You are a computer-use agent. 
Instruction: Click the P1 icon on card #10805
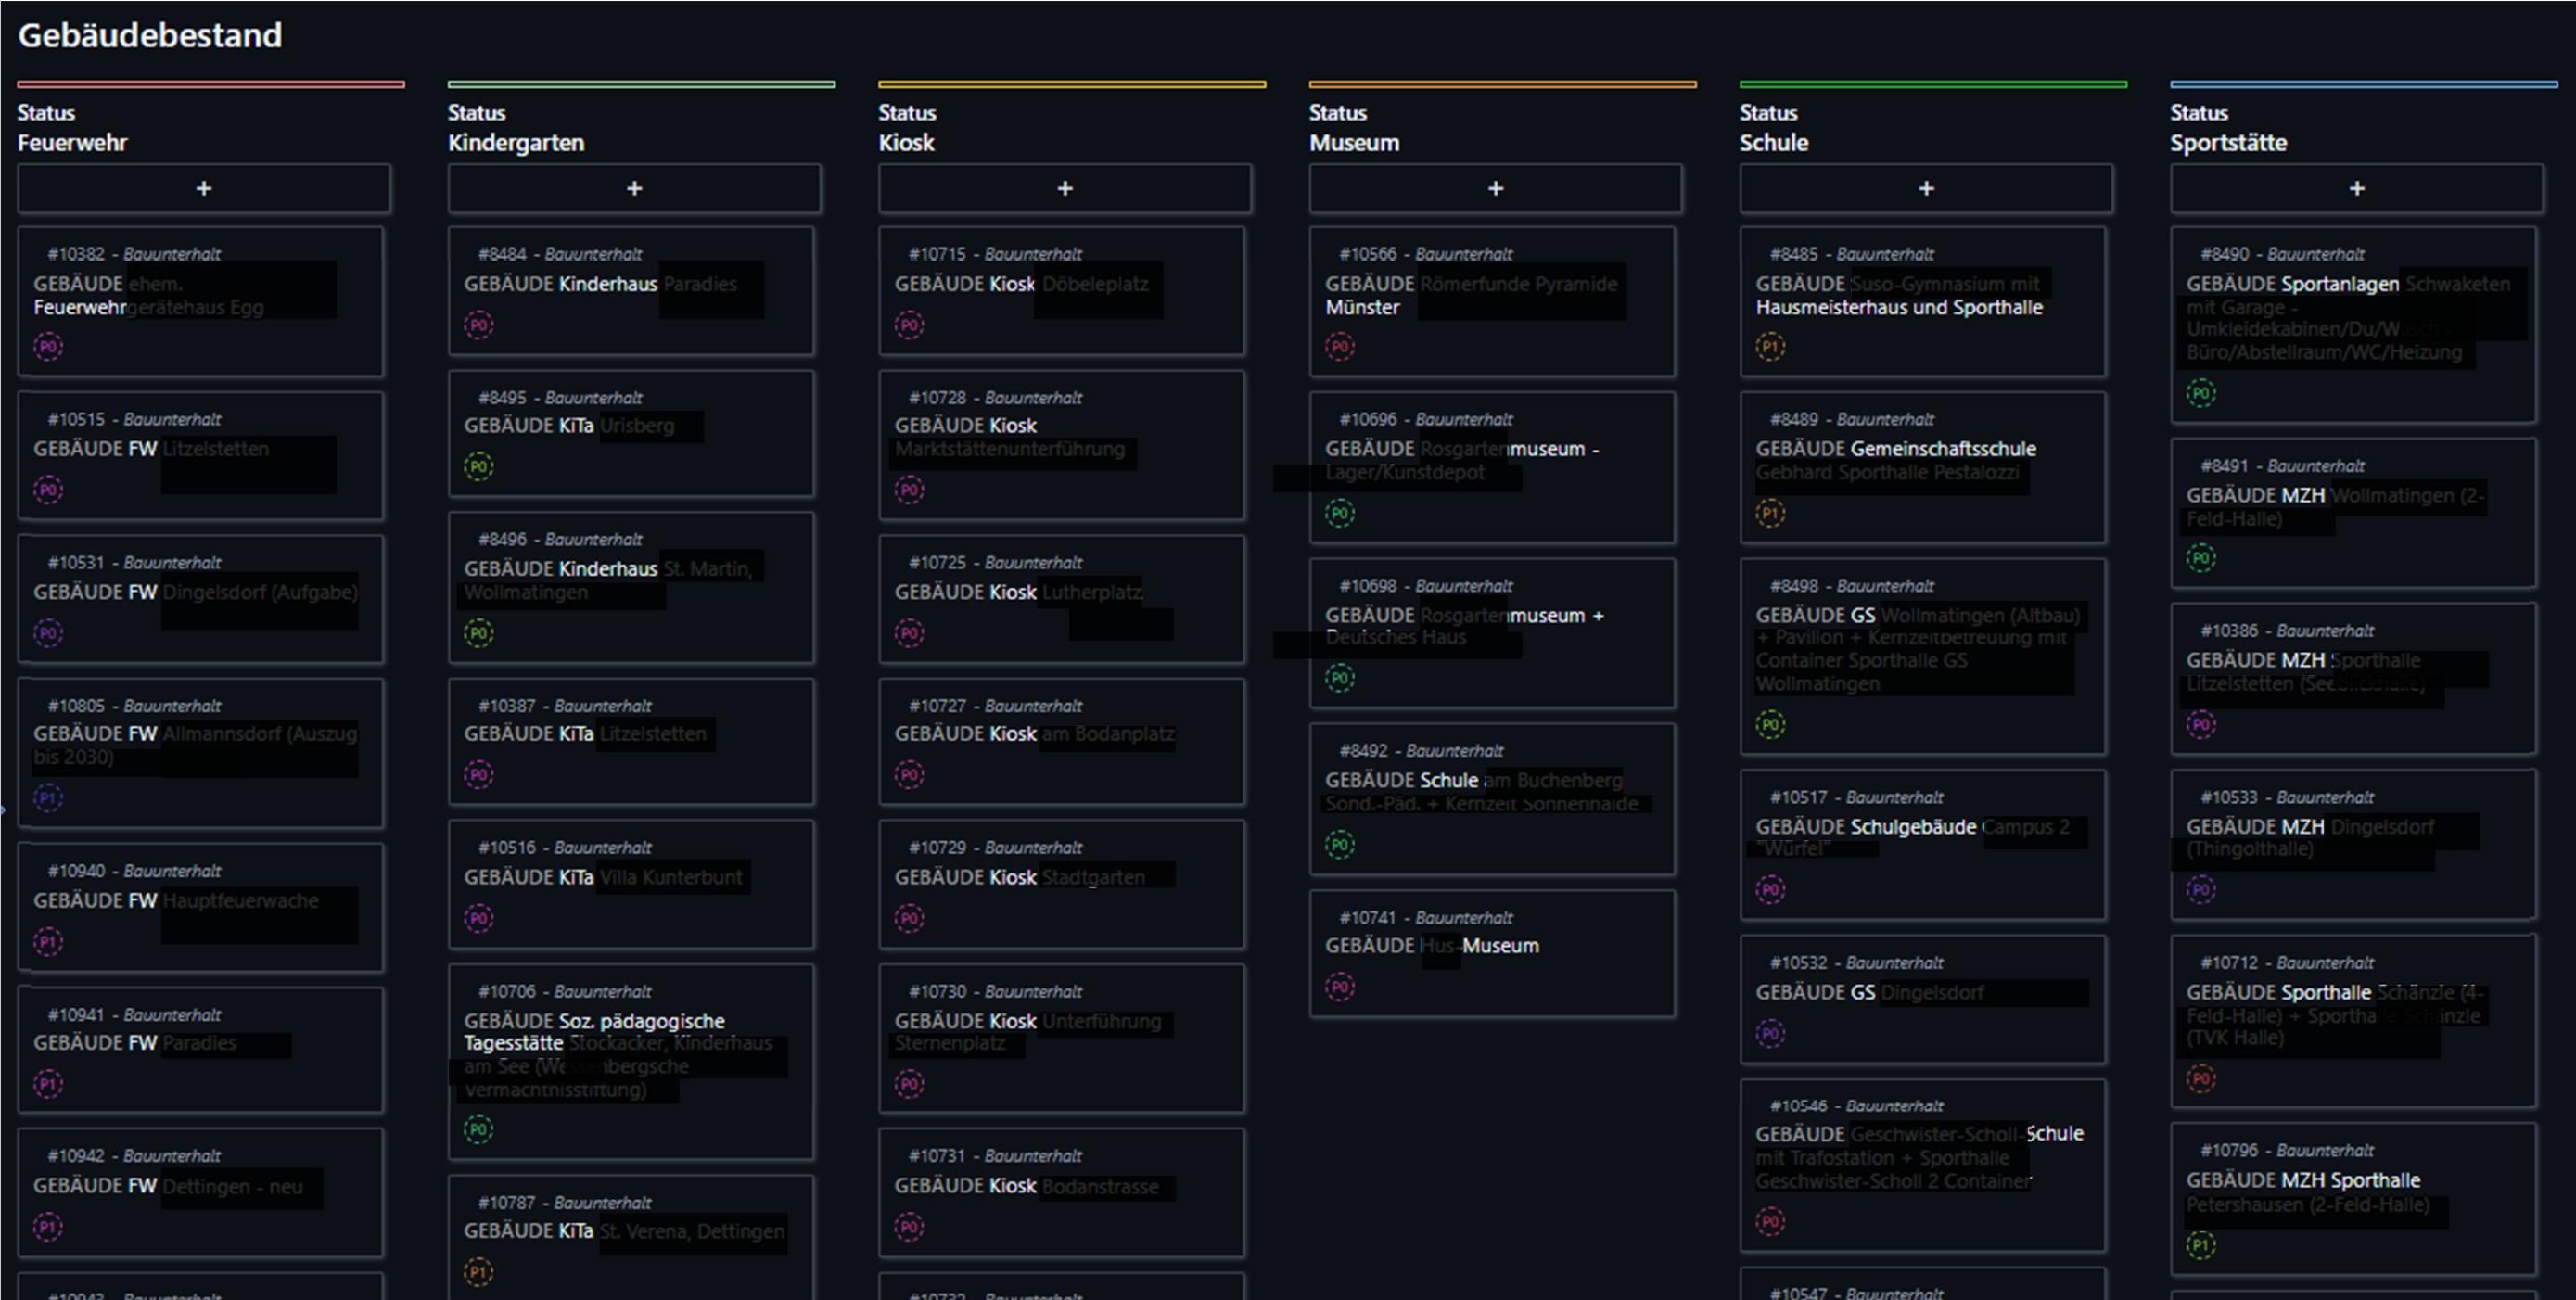(48, 798)
